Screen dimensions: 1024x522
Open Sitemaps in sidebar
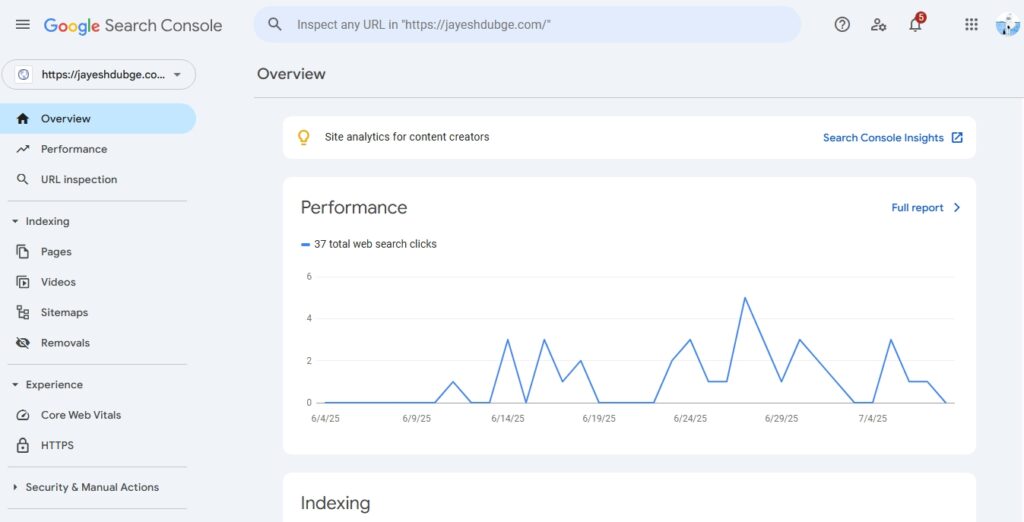(x=98, y=312)
